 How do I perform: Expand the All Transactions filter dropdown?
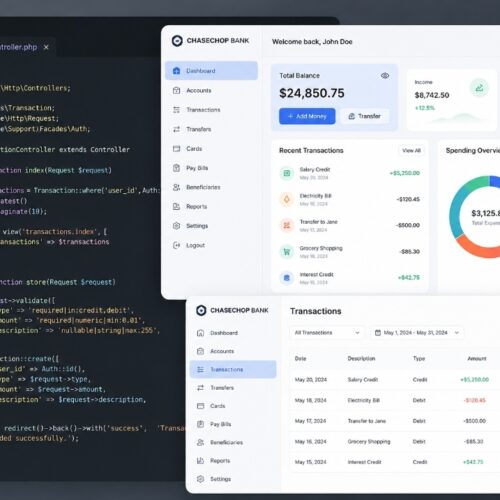[x=327, y=333]
